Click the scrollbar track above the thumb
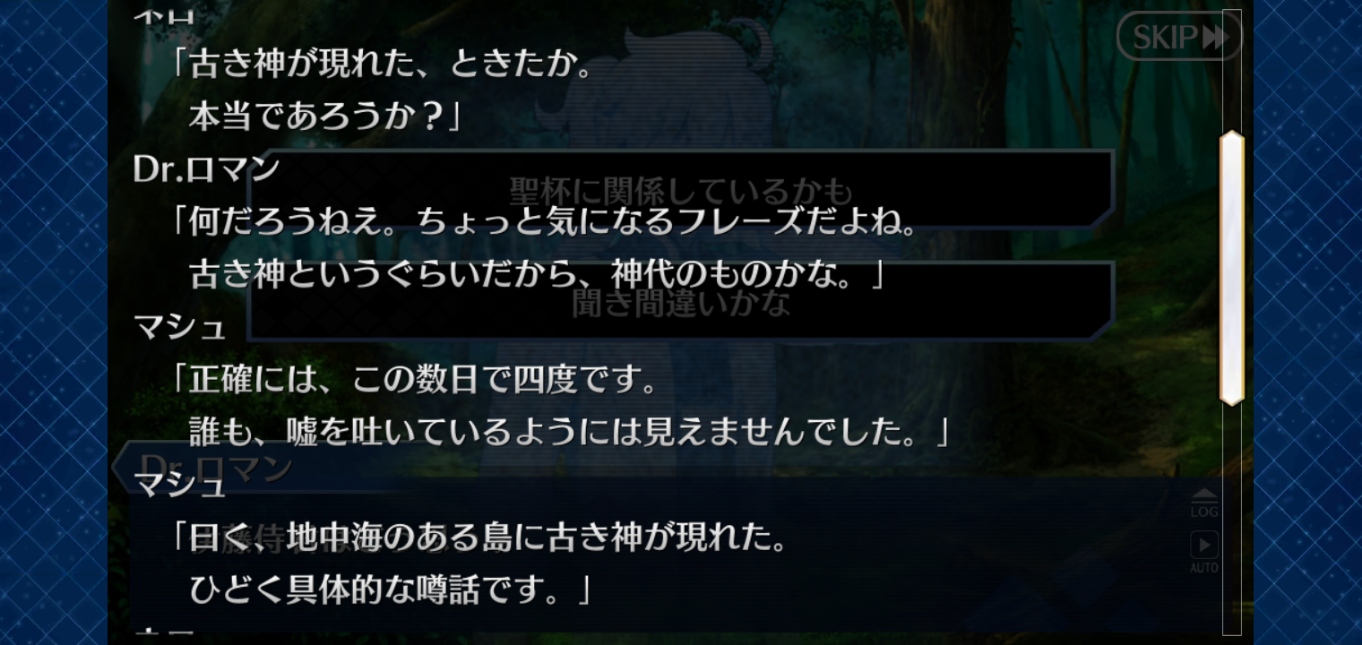The height and width of the screenshot is (645, 1362). (x=1232, y=70)
